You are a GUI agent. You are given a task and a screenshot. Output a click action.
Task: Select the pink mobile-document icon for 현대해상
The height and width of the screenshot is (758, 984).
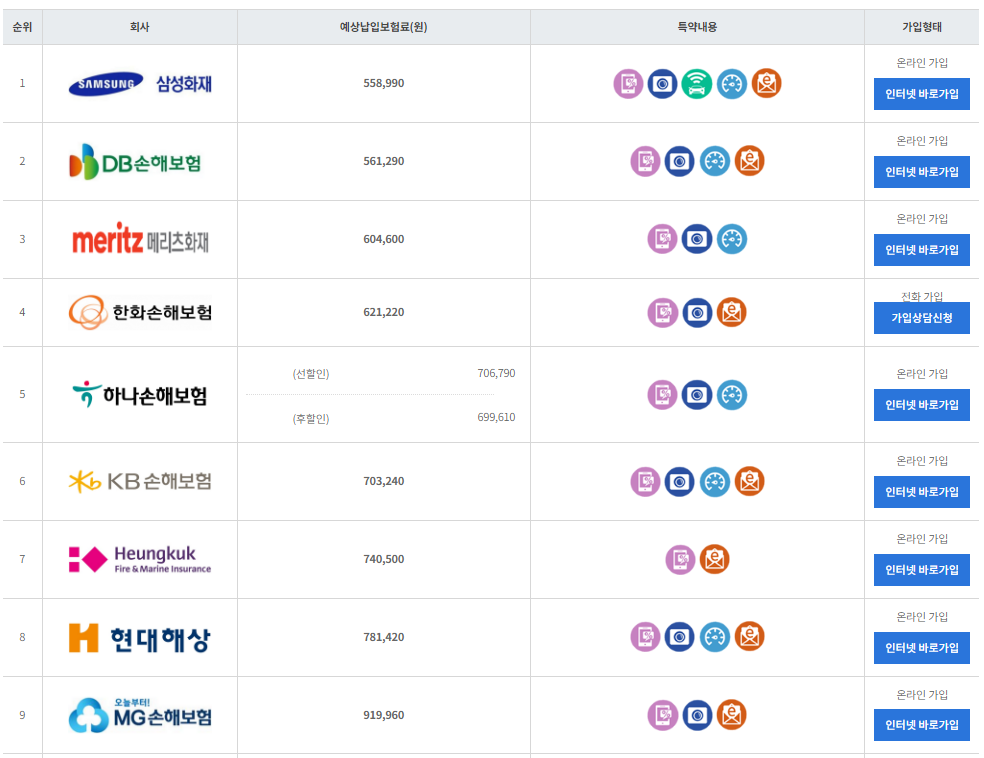(x=646, y=637)
